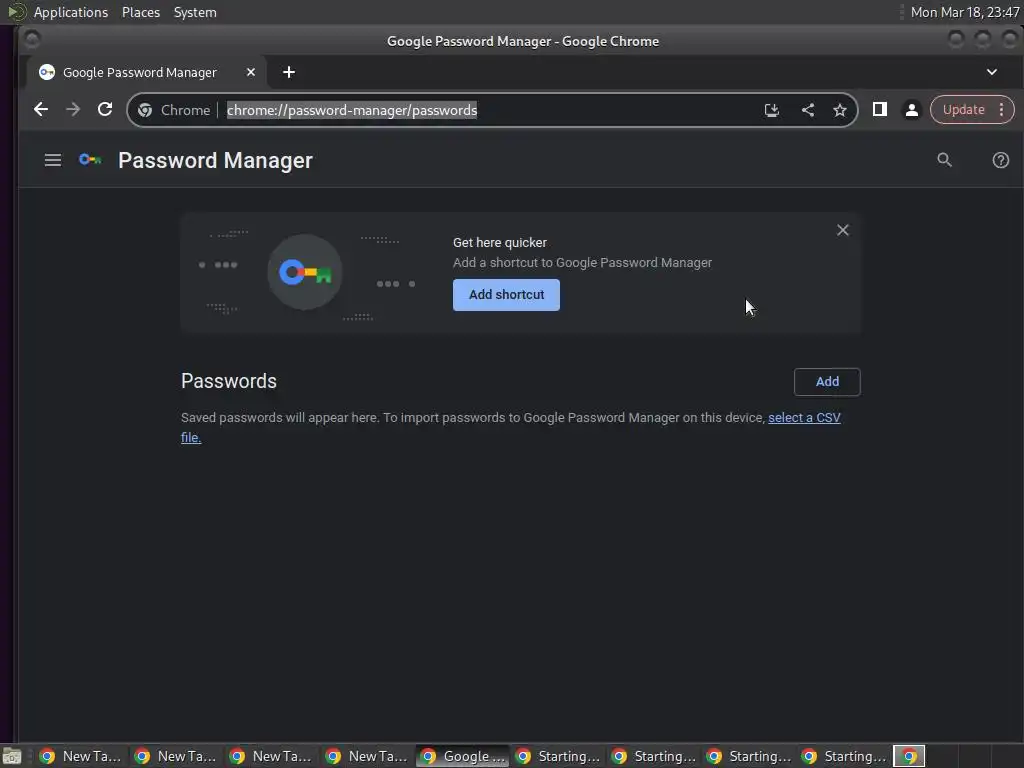
Task: Click the Get here quicker text
Action: [500, 242]
